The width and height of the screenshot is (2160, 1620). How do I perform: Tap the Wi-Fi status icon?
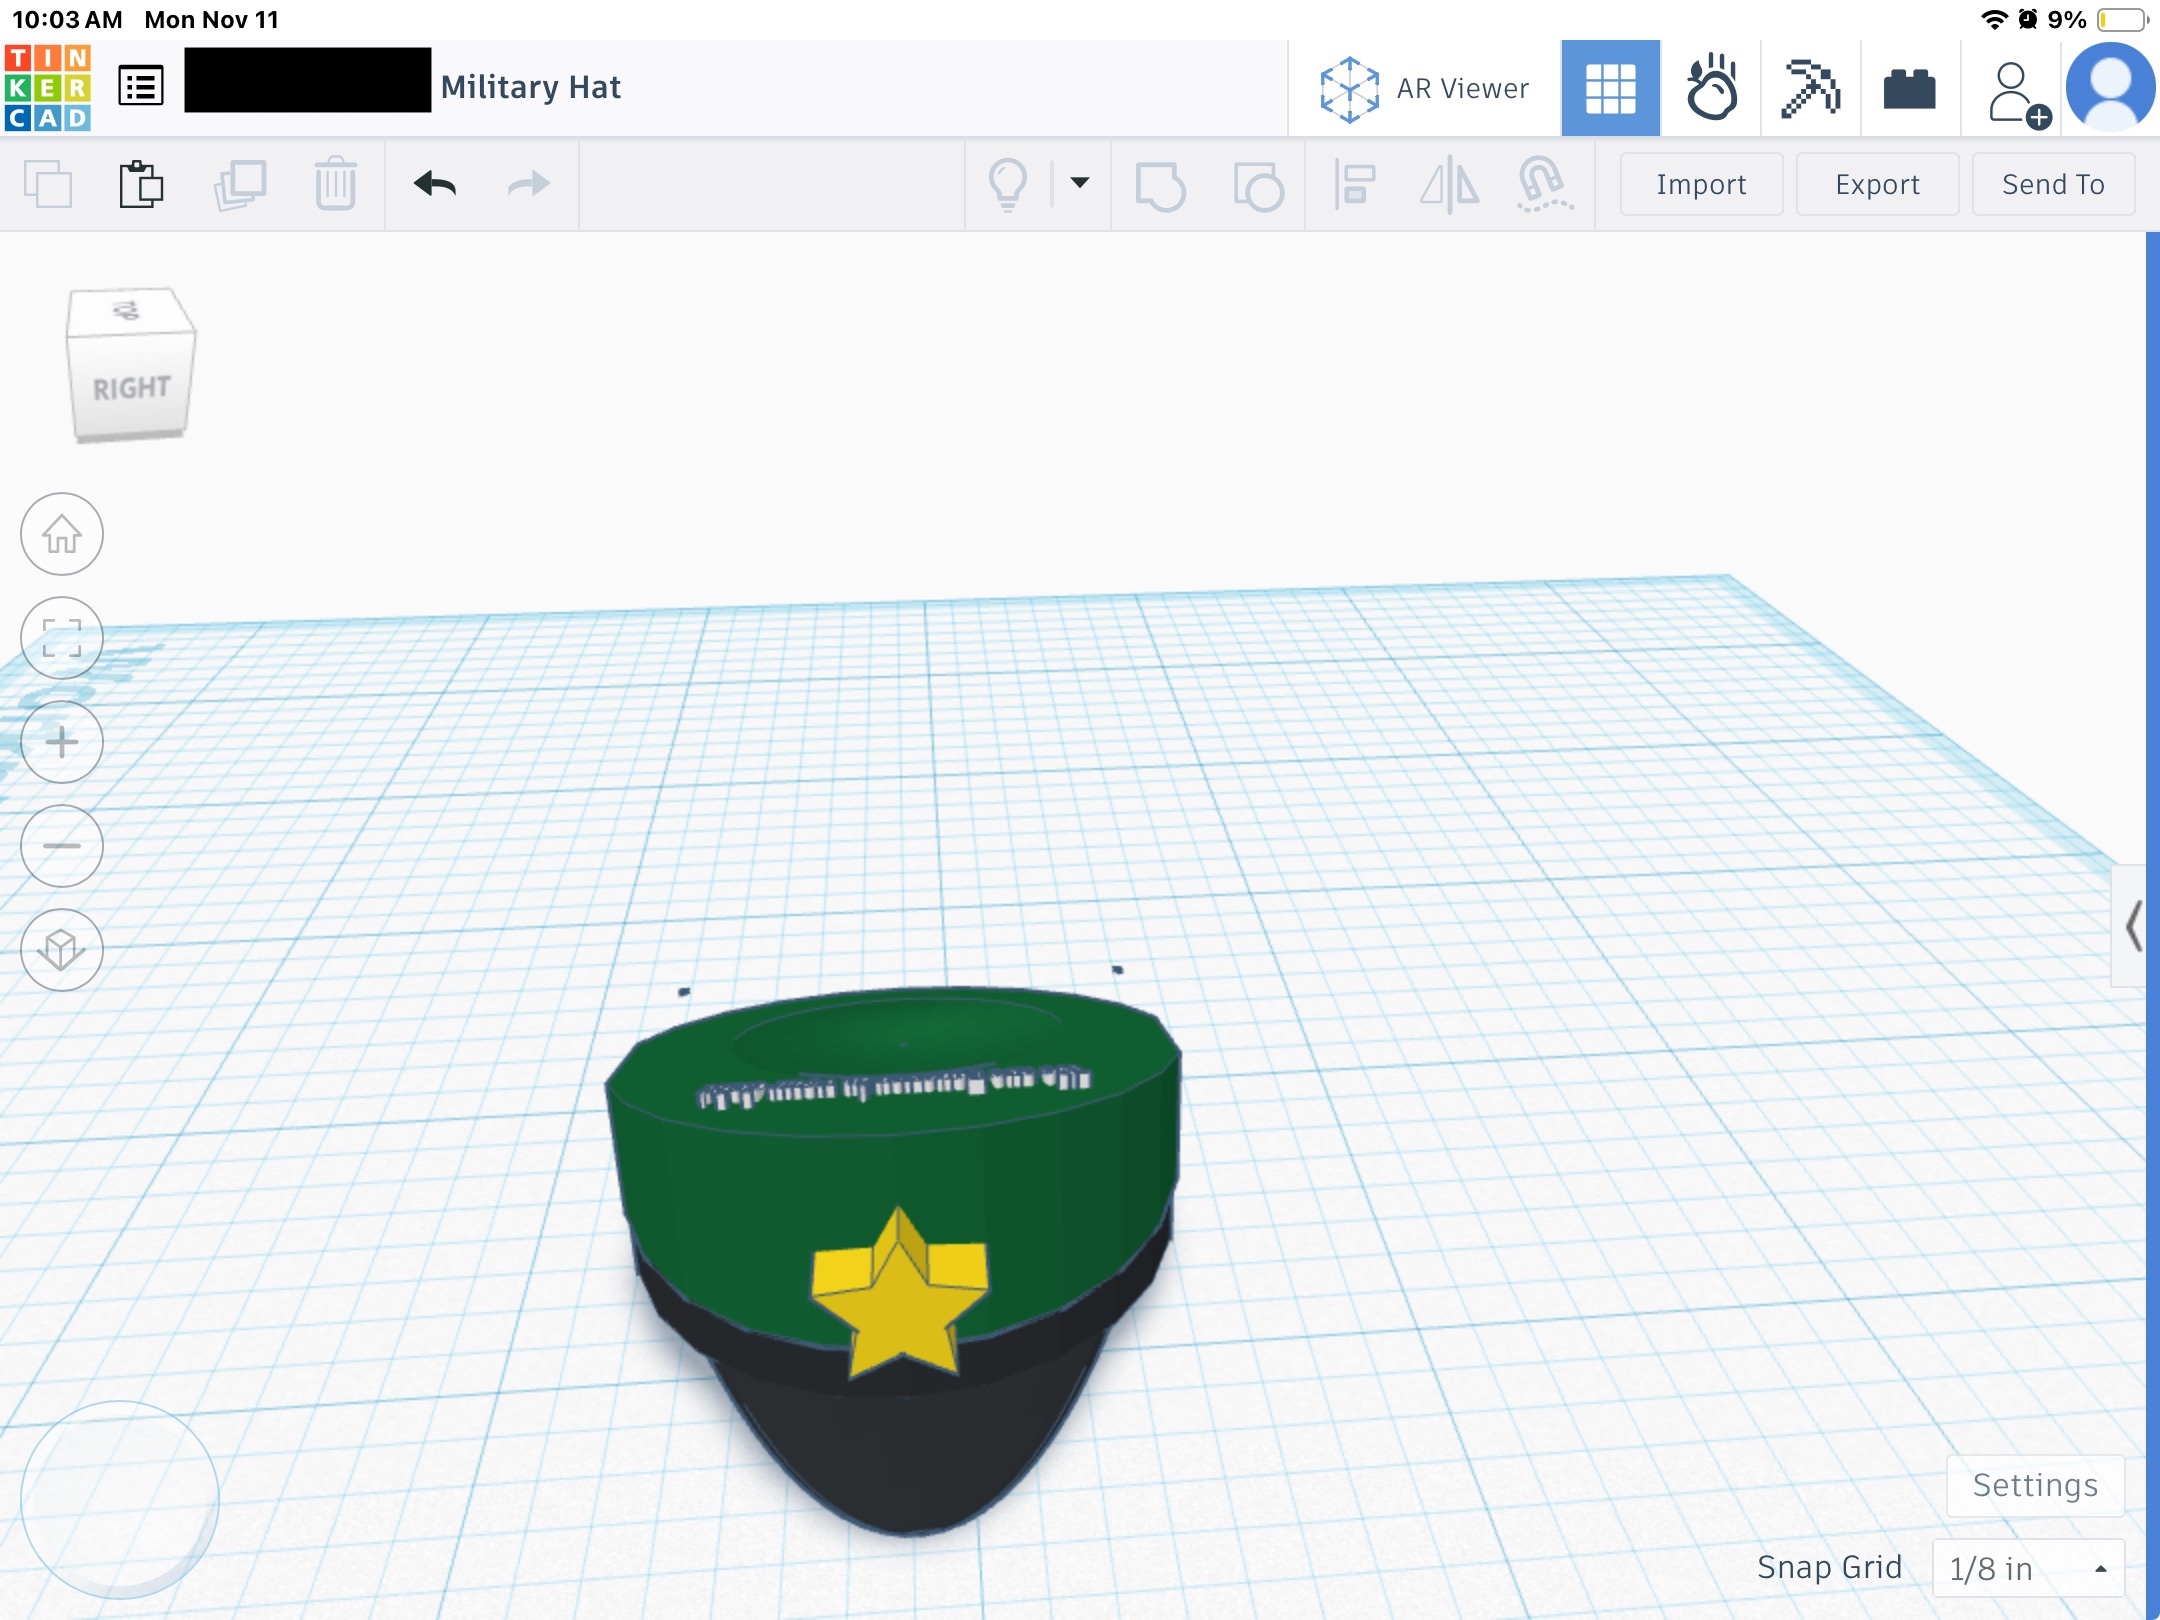[x=1994, y=19]
